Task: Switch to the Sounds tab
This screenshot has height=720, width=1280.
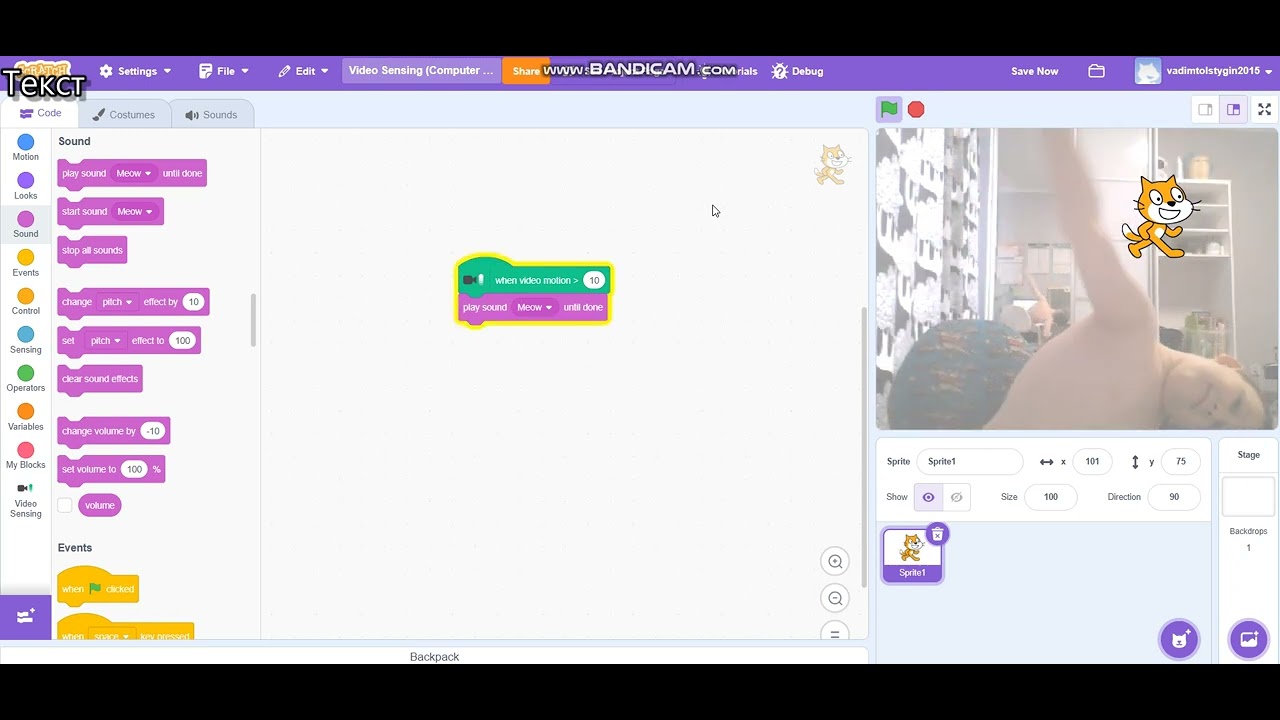Action: [x=211, y=114]
